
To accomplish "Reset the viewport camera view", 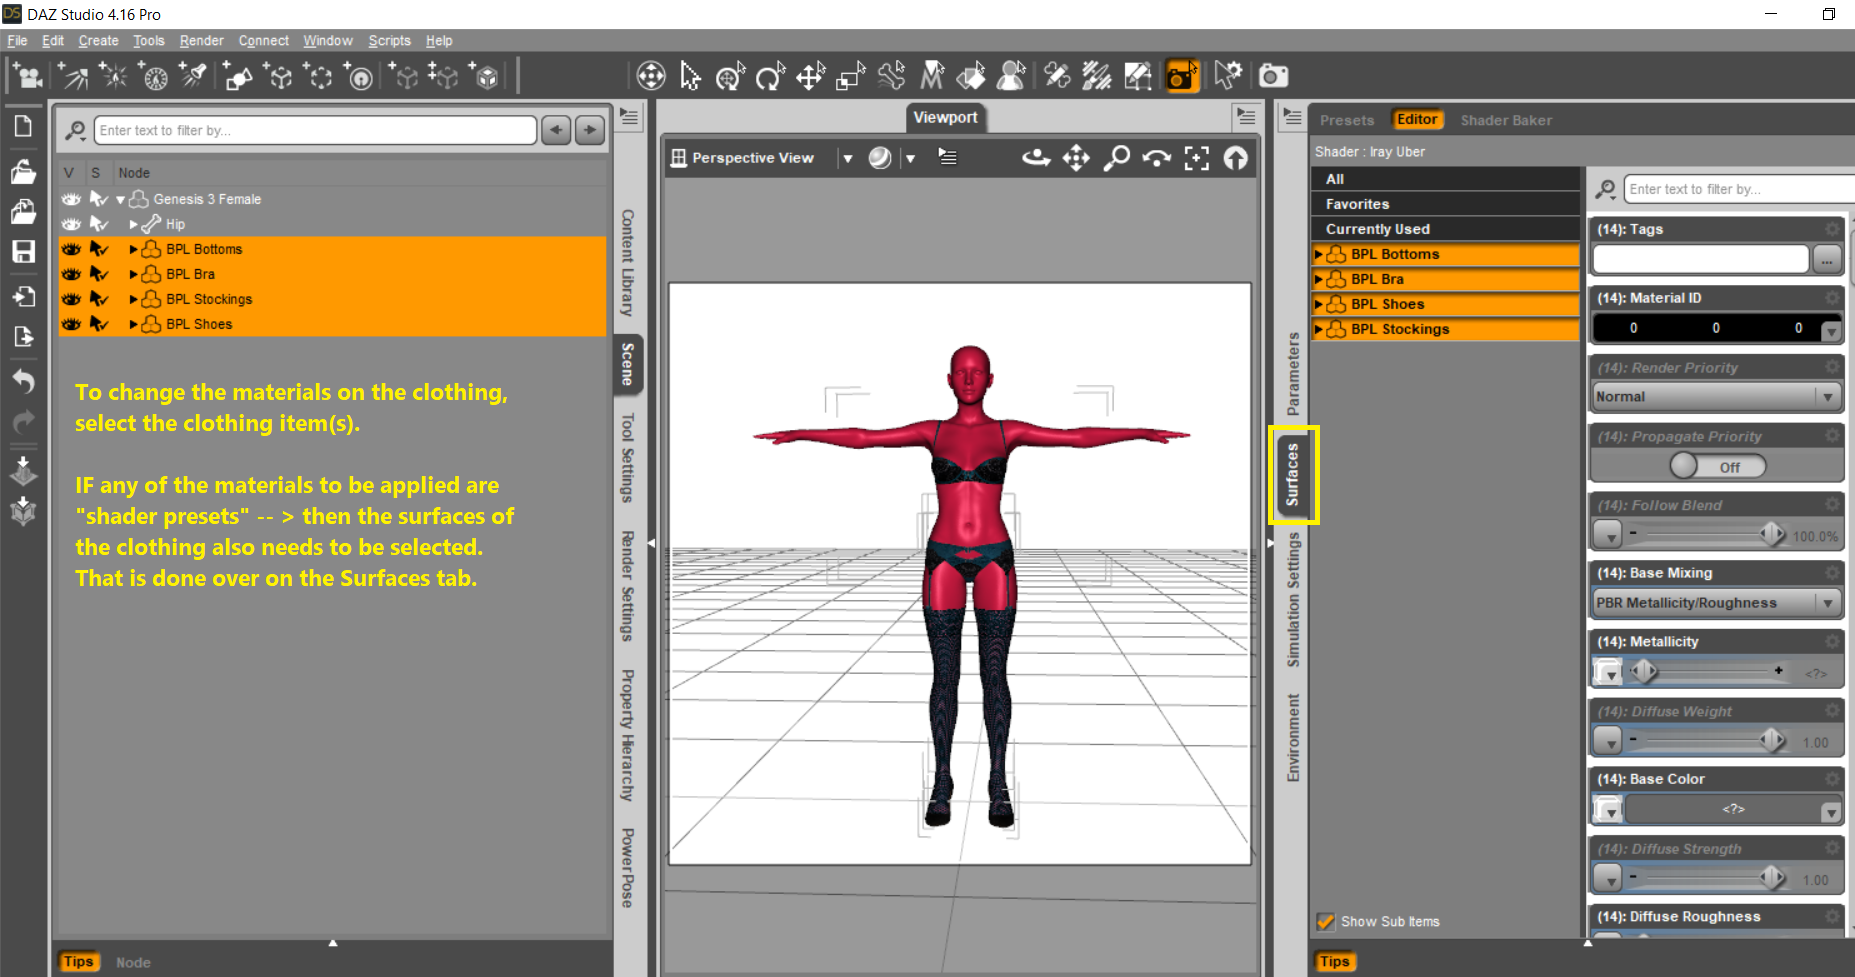I will [1236, 158].
